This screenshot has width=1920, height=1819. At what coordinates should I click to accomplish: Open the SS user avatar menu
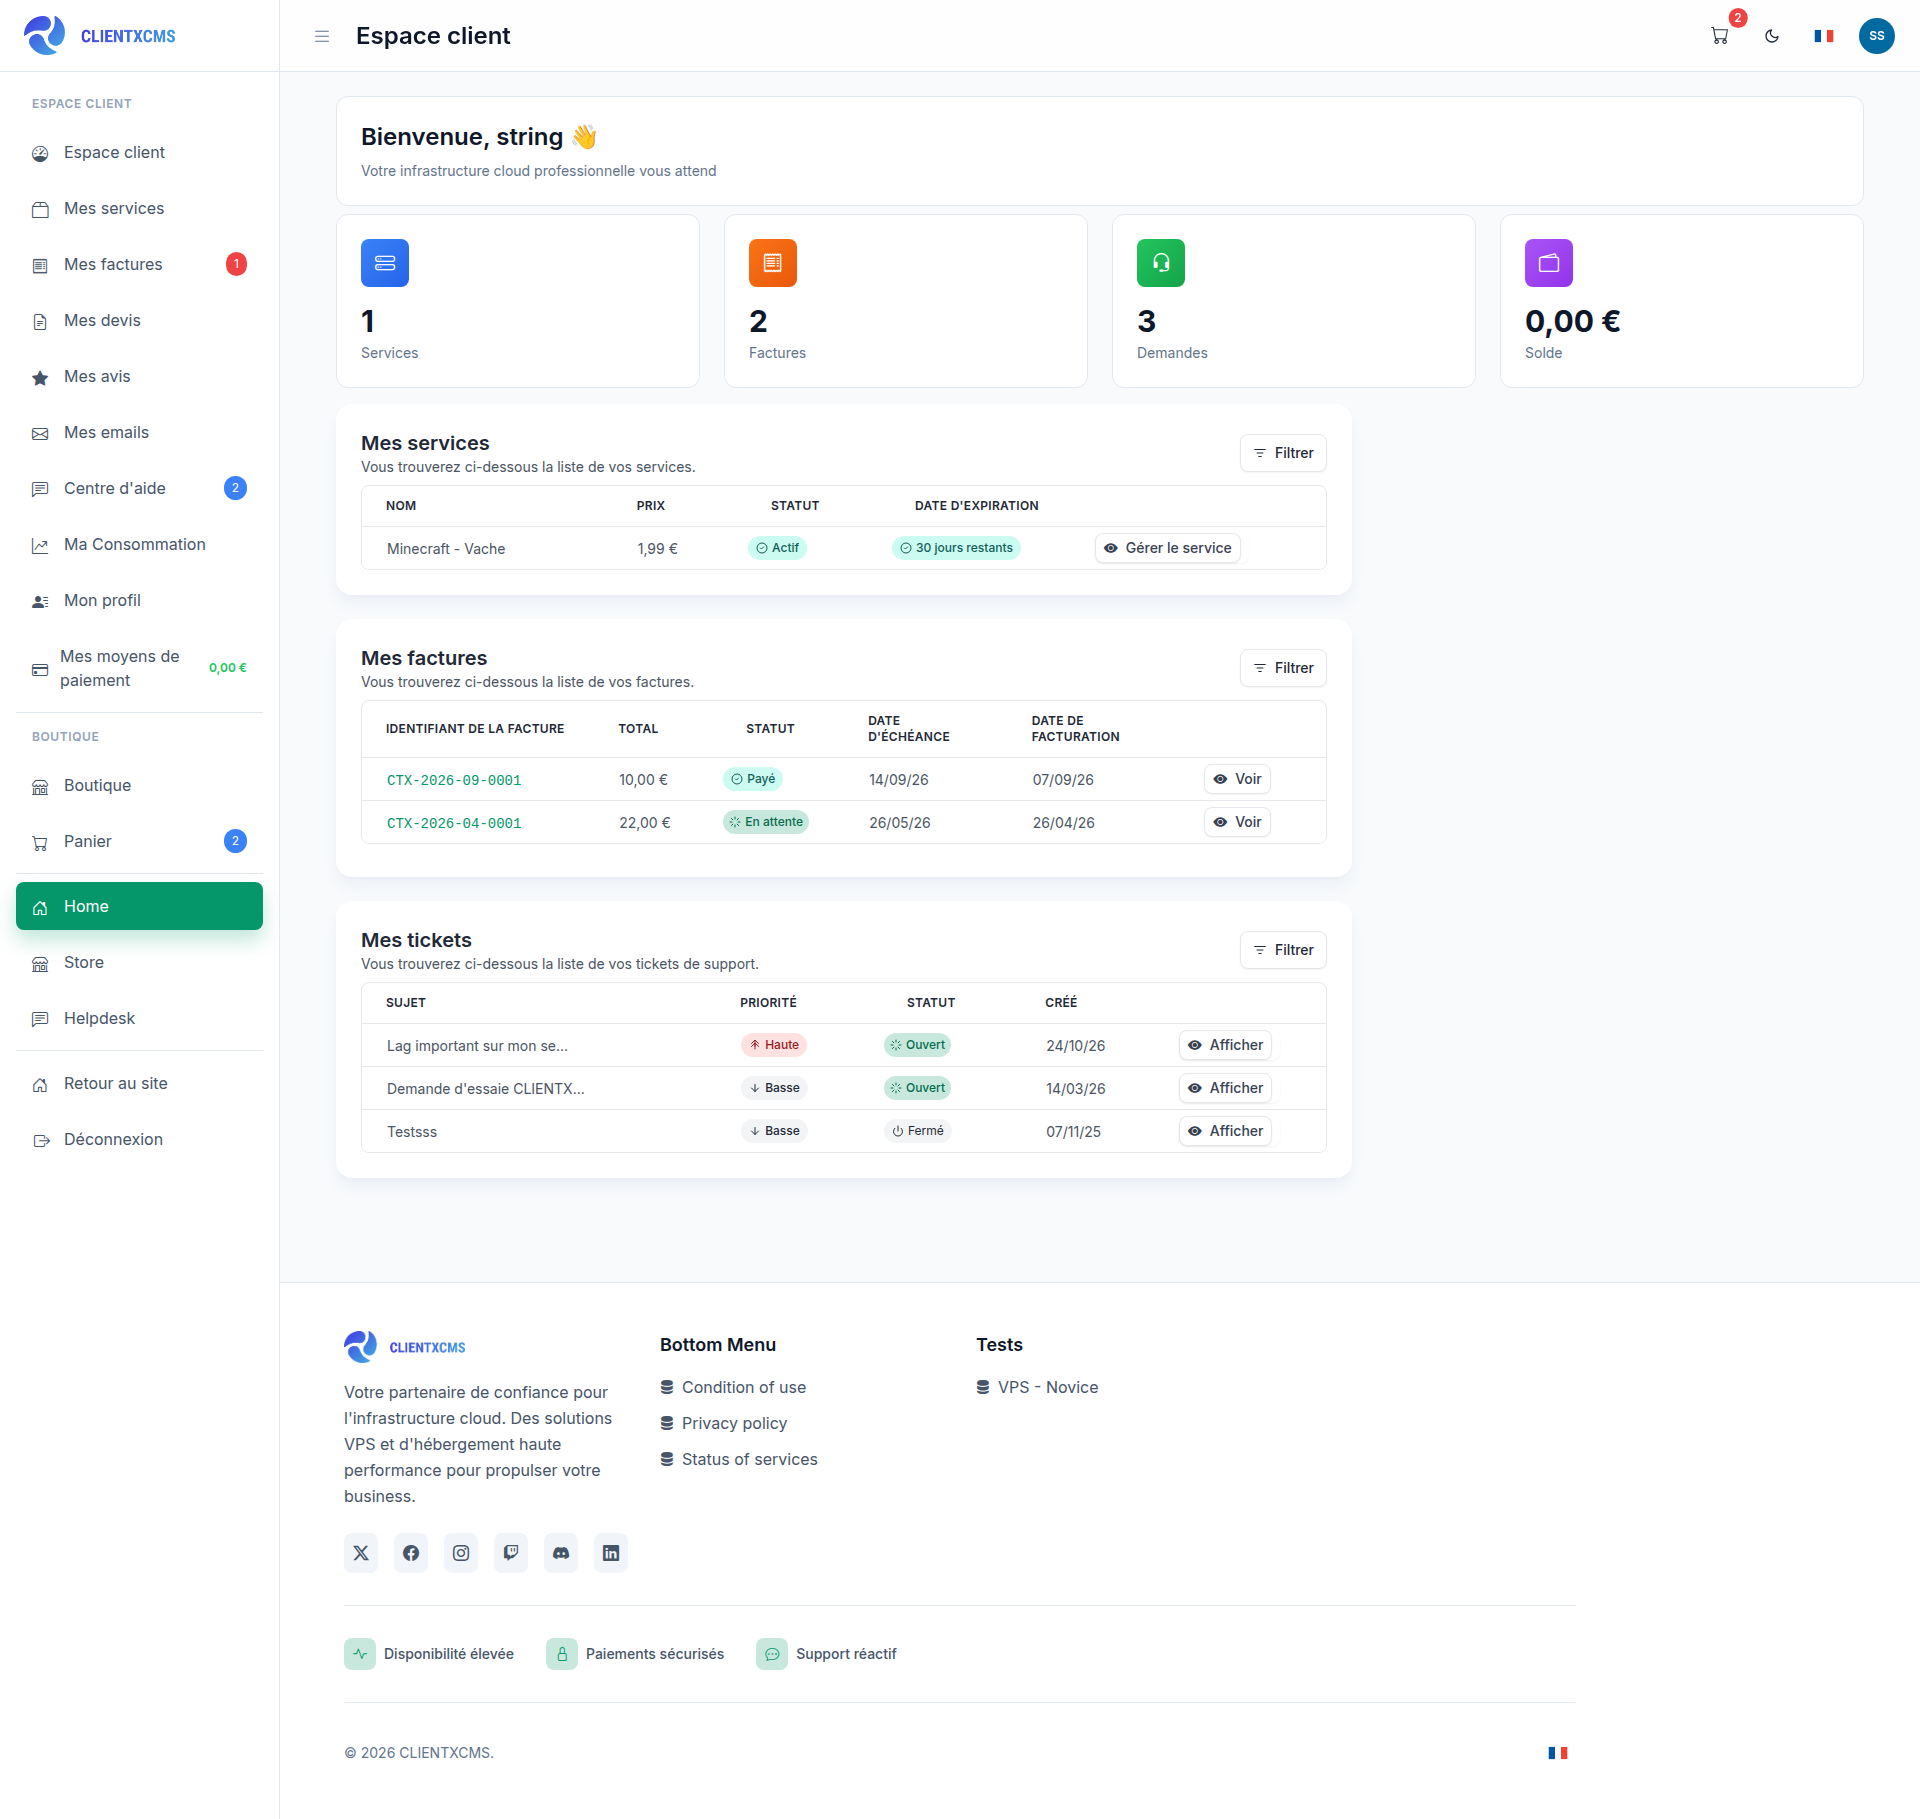pos(1877,36)
